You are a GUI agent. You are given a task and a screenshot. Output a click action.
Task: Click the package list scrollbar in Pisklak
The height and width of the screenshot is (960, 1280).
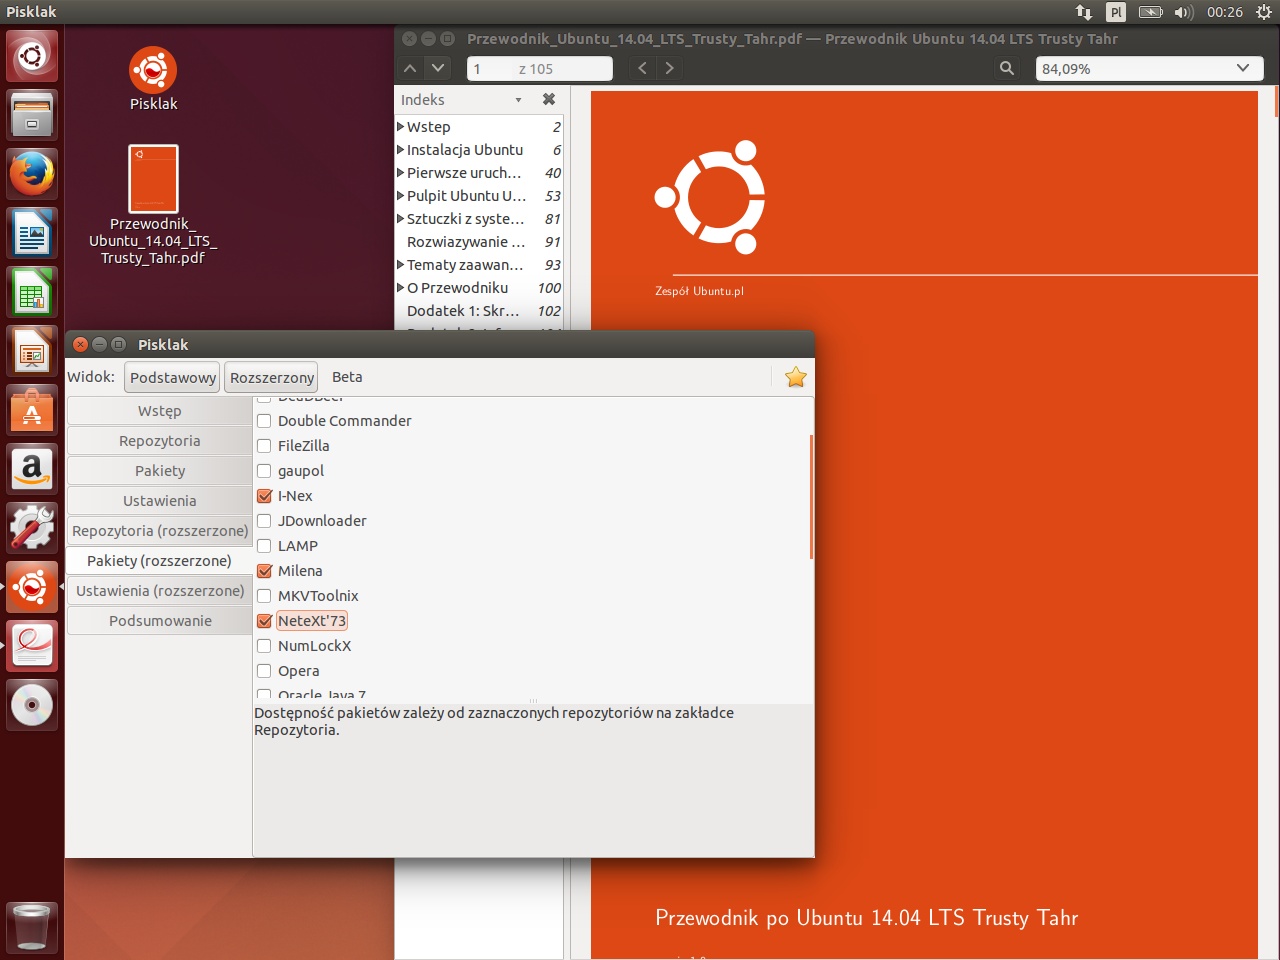(811, 497)
